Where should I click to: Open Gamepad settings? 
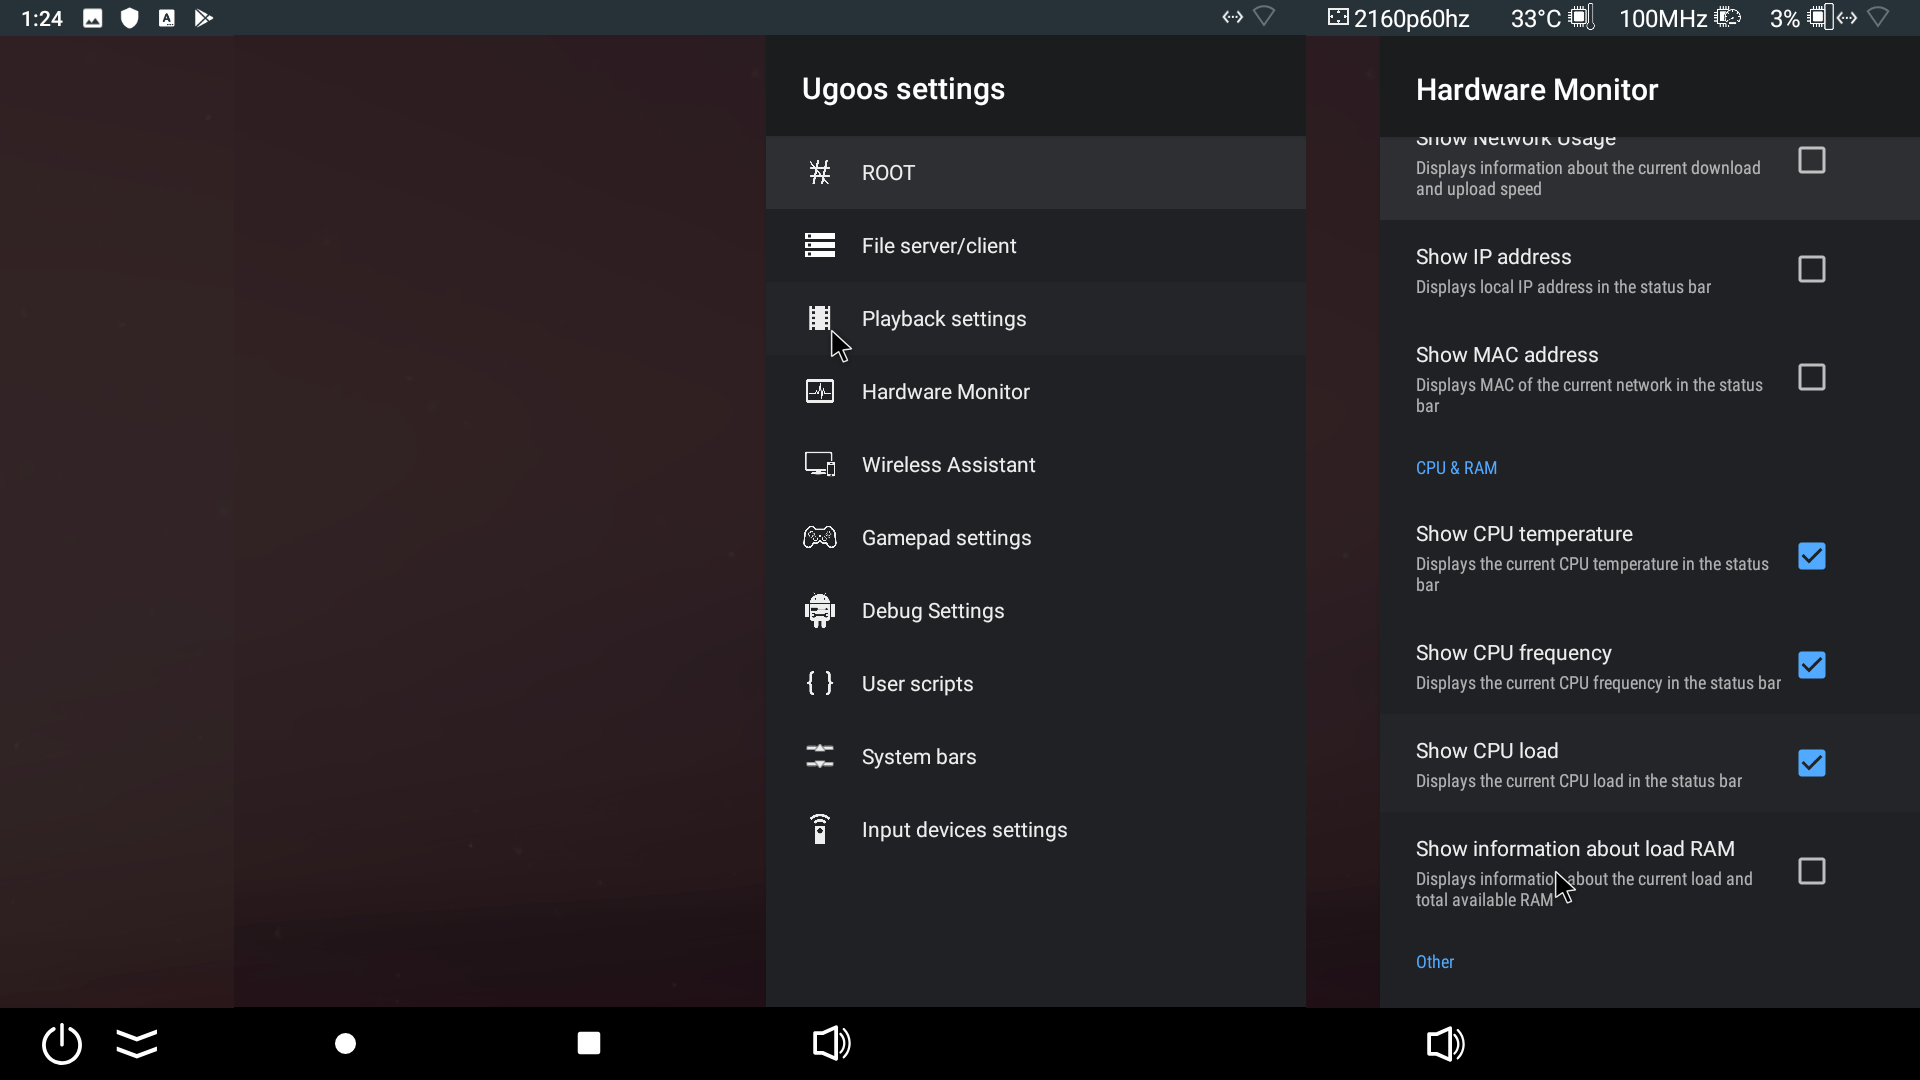[1035, 537]
